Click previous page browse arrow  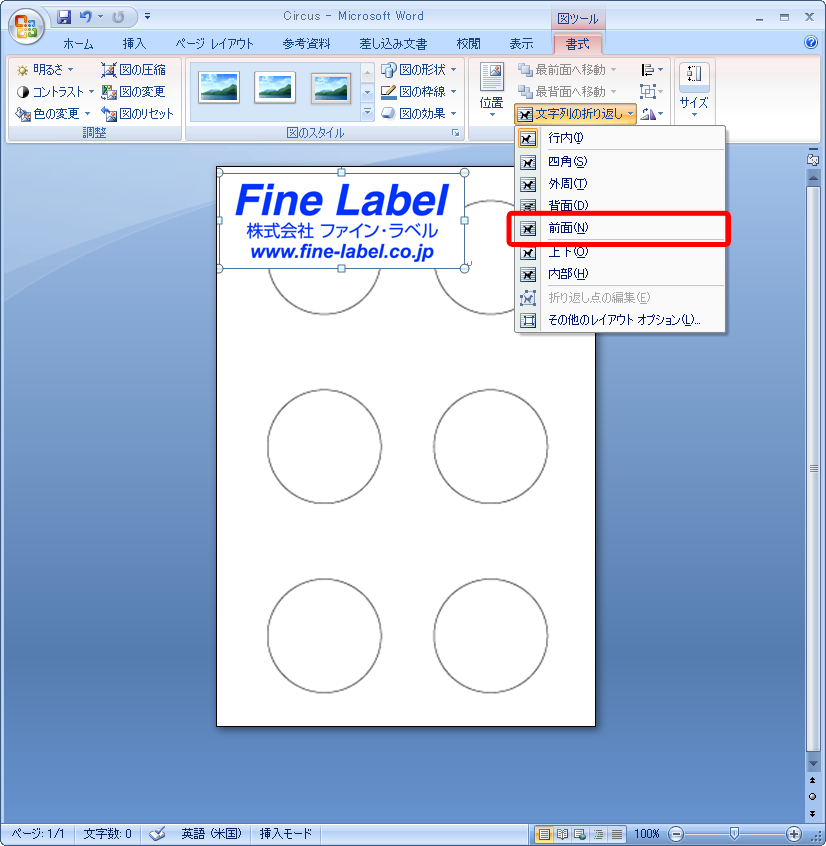pyautogui.click(x=813, y=780)
